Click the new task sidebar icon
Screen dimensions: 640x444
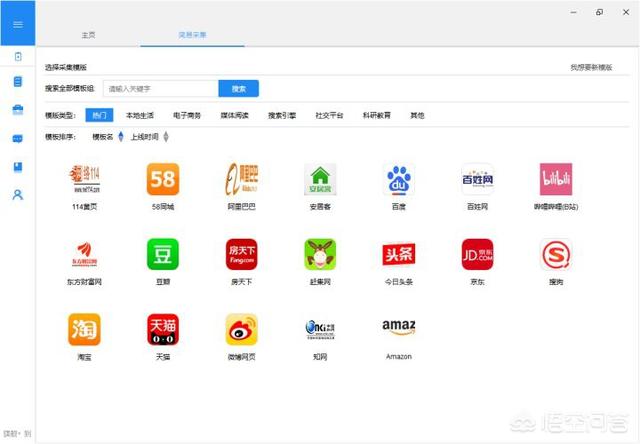pos(18,56)
